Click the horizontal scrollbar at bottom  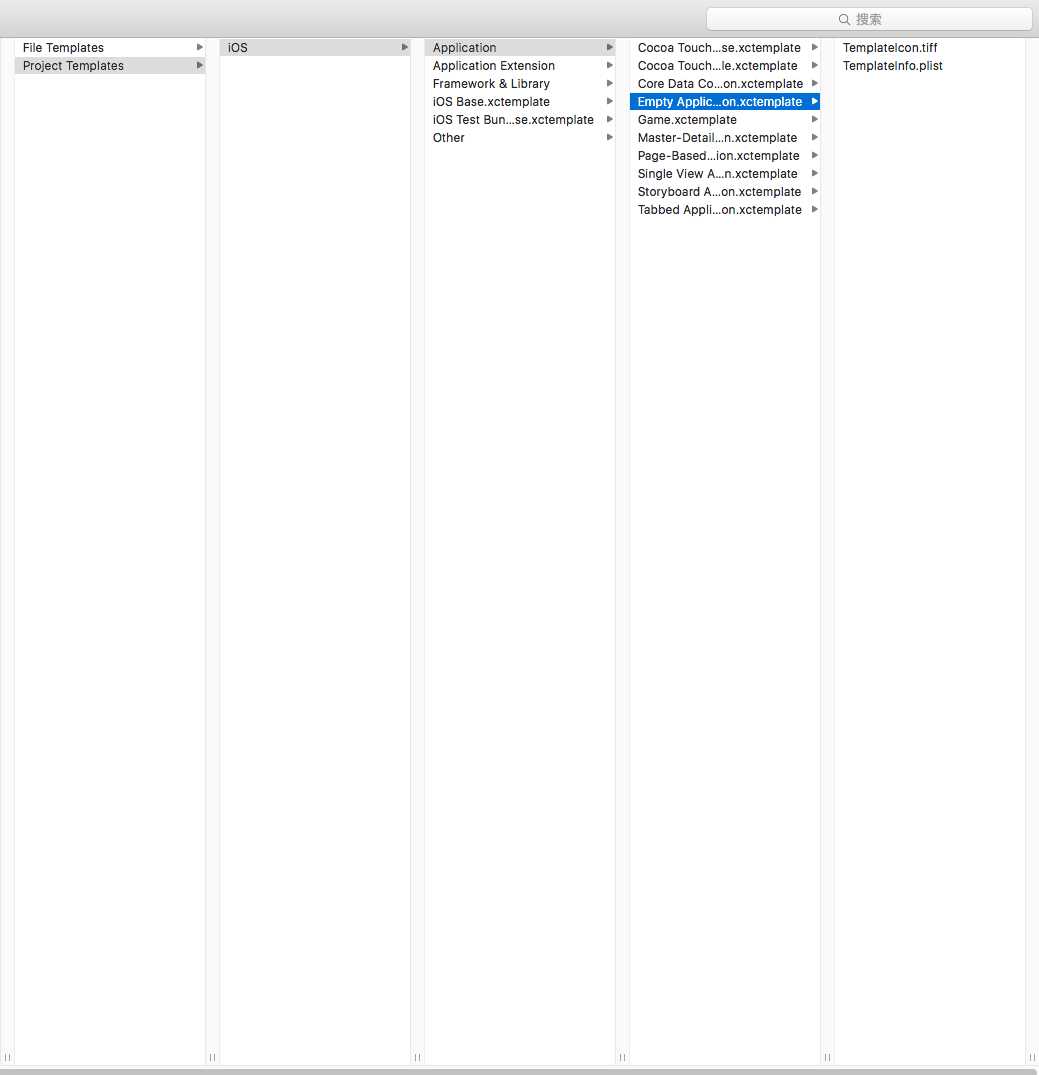519,1072
